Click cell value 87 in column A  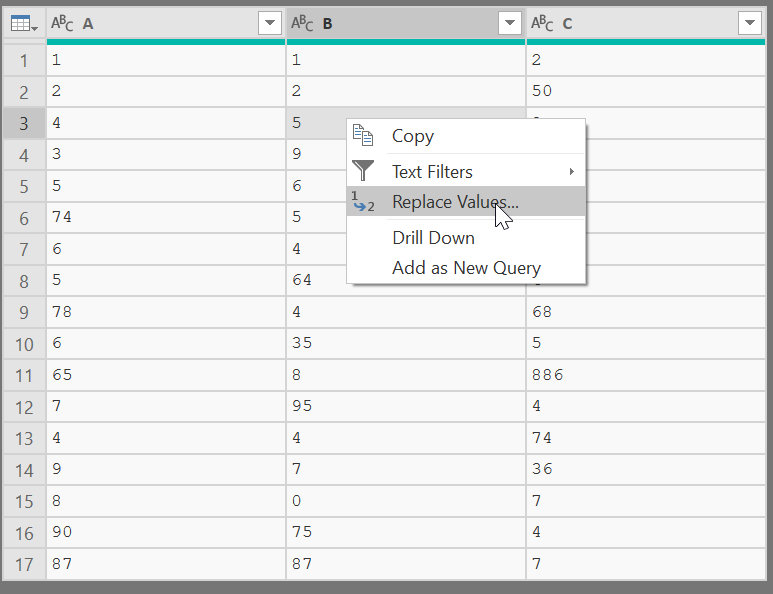coord(62,563)
